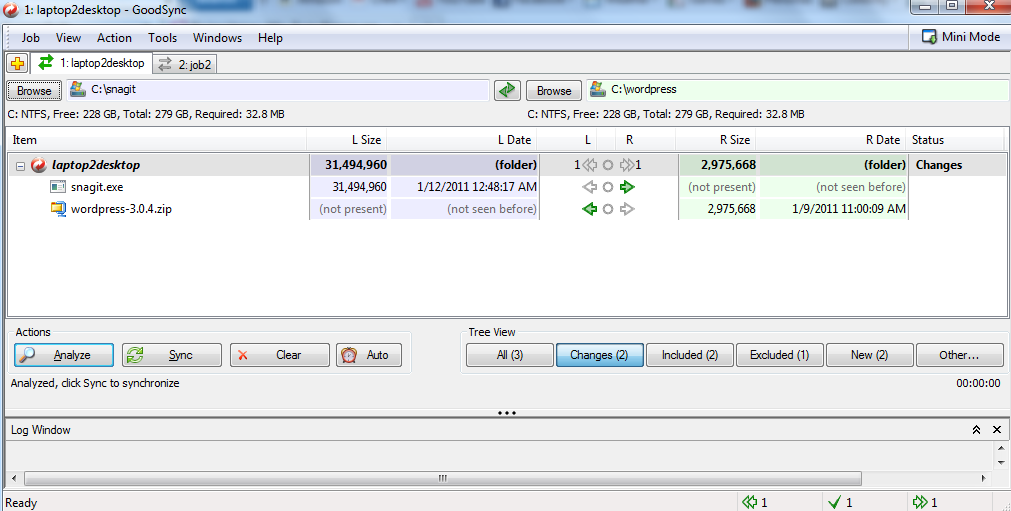Show Changes (2) in tree view
Viewport: 1011px width, 511px height.
pos(600,355)
